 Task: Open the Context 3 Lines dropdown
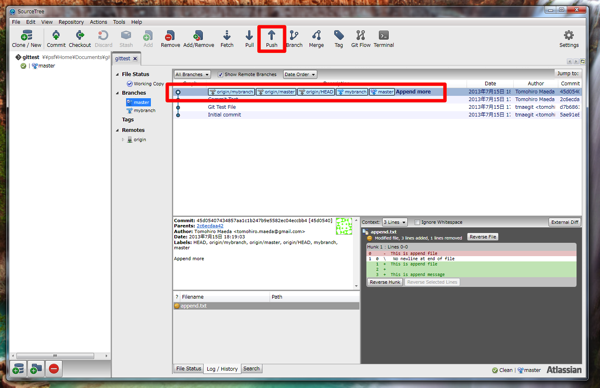[395, 222]
